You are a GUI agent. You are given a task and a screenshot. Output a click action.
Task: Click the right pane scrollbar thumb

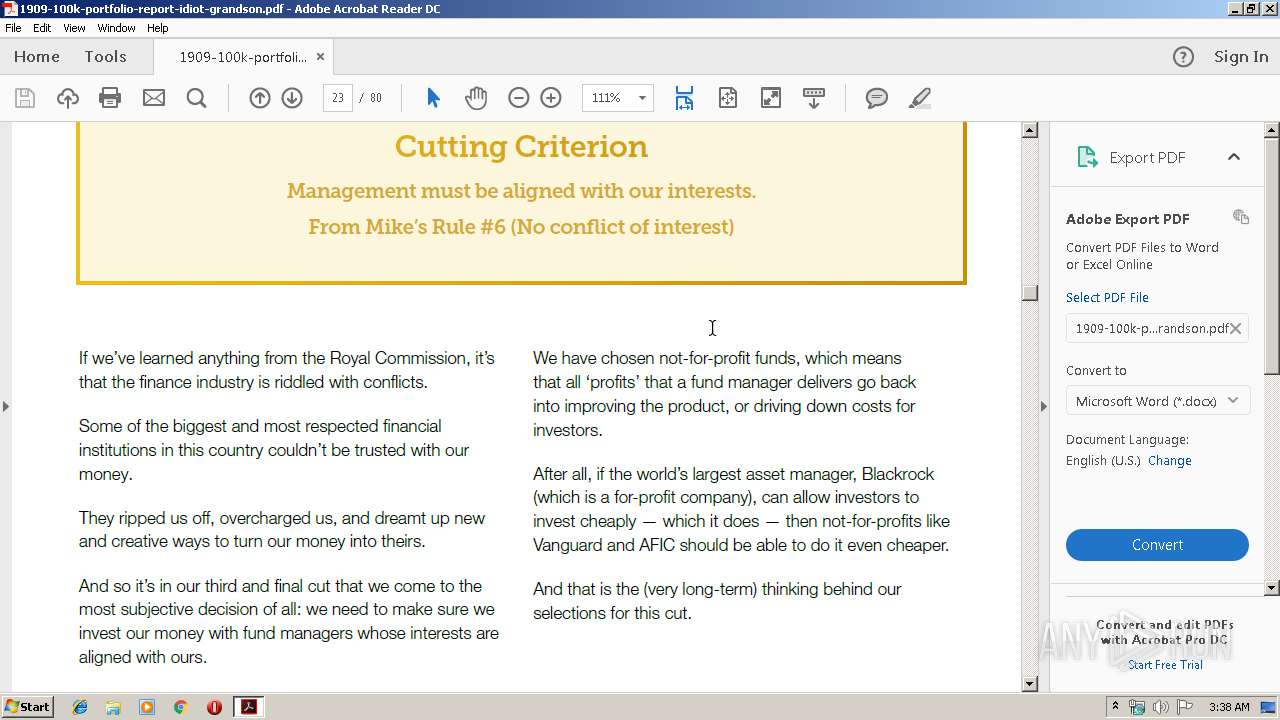pos(1272,255)
